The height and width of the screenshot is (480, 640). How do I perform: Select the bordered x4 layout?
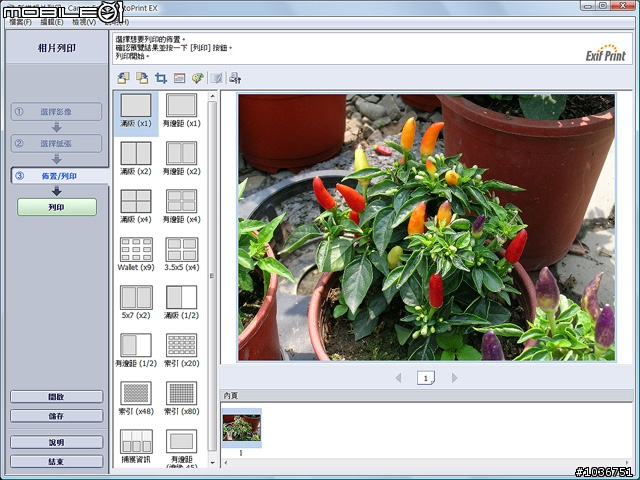181,206
